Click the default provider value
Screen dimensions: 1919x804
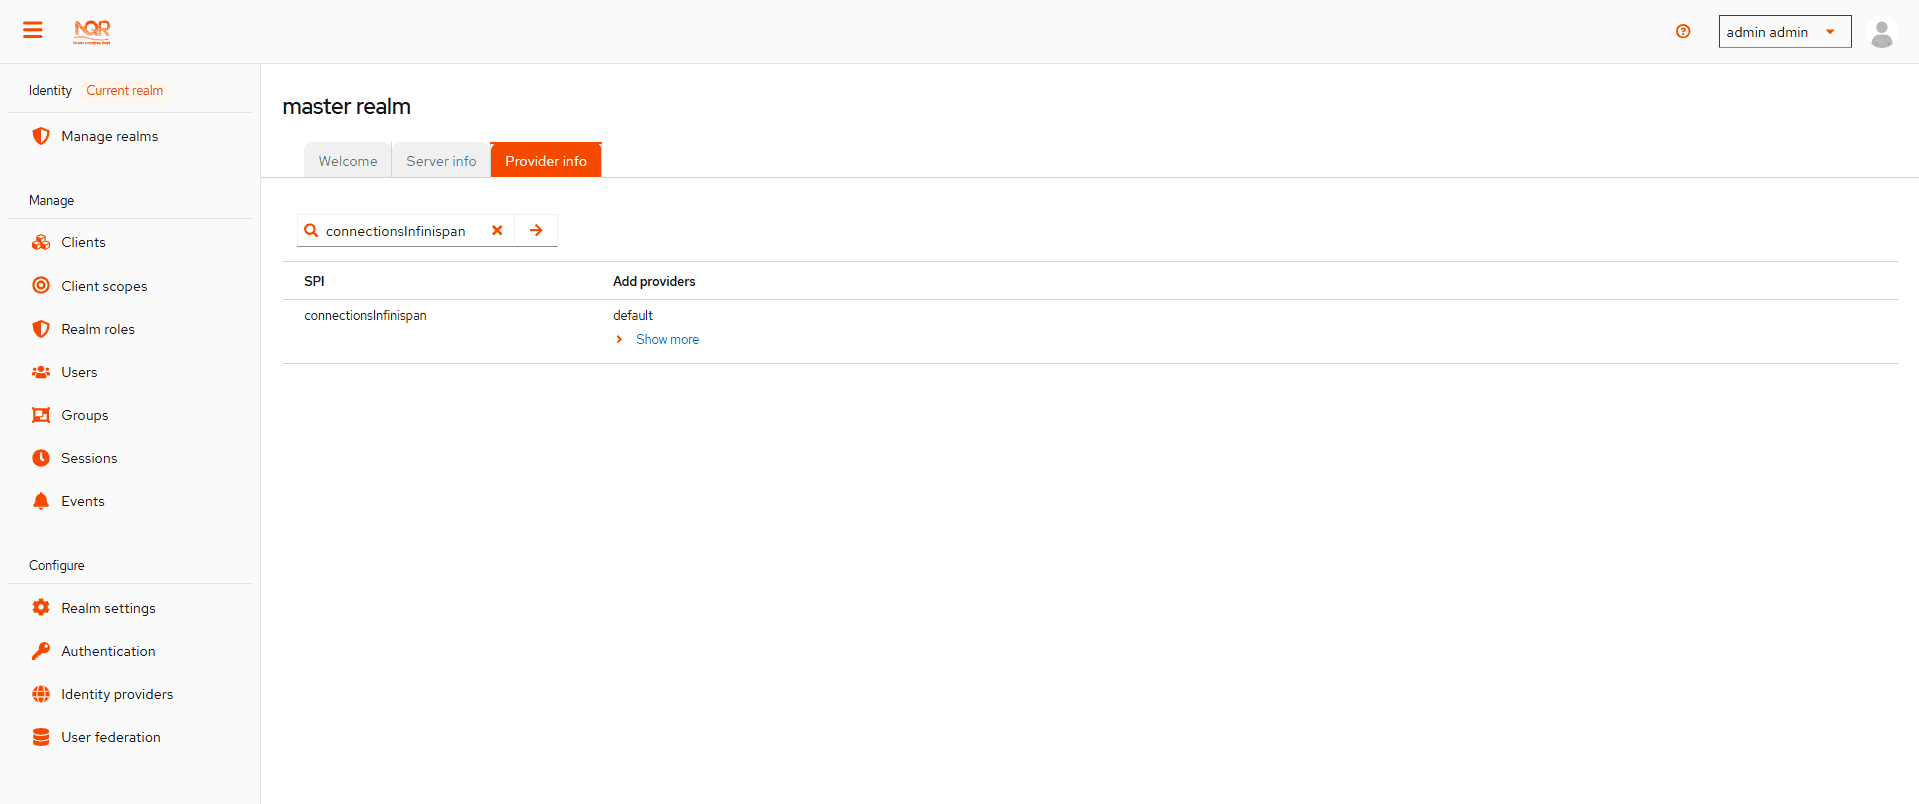coord(633,315)
